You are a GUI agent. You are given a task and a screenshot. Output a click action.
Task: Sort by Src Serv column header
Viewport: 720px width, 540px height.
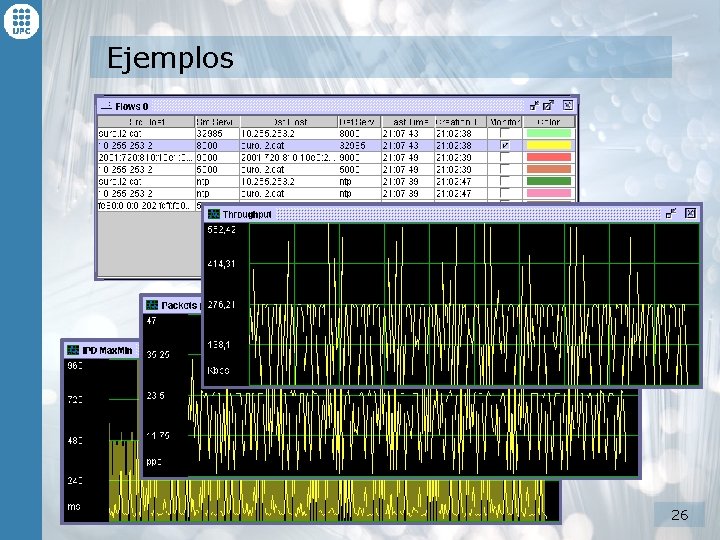(x=217, y=122)
